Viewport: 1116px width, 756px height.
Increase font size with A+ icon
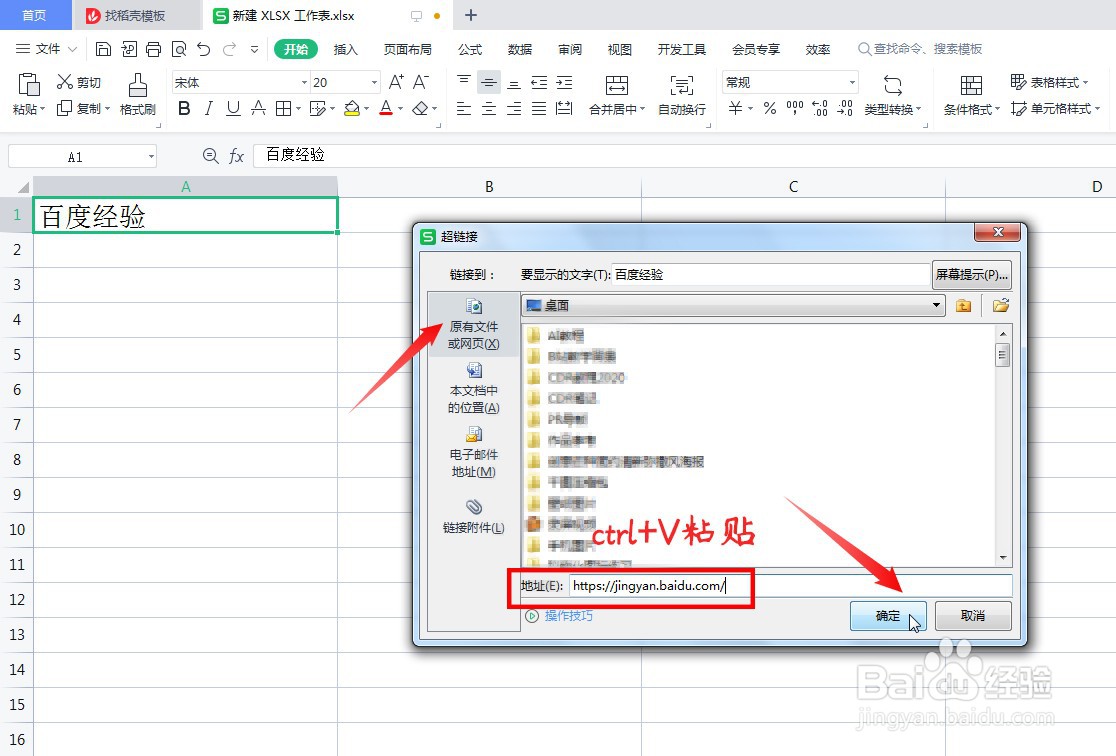(x=396, y=83)
